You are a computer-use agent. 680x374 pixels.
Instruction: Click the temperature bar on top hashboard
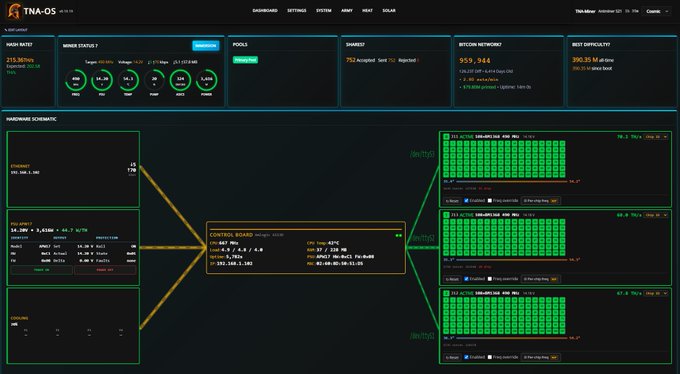pyautogui.click(x=512, y=182)
